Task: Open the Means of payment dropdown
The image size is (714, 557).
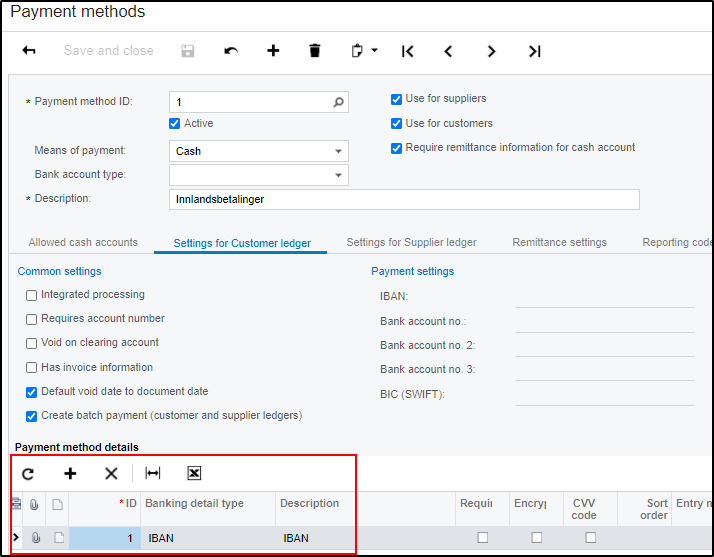Action: click(x=338, y=152)
